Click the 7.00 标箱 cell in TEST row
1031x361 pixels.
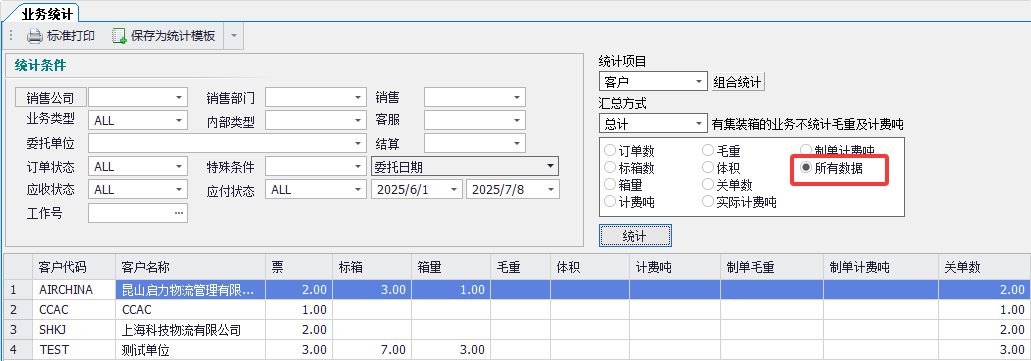[372, 350]
